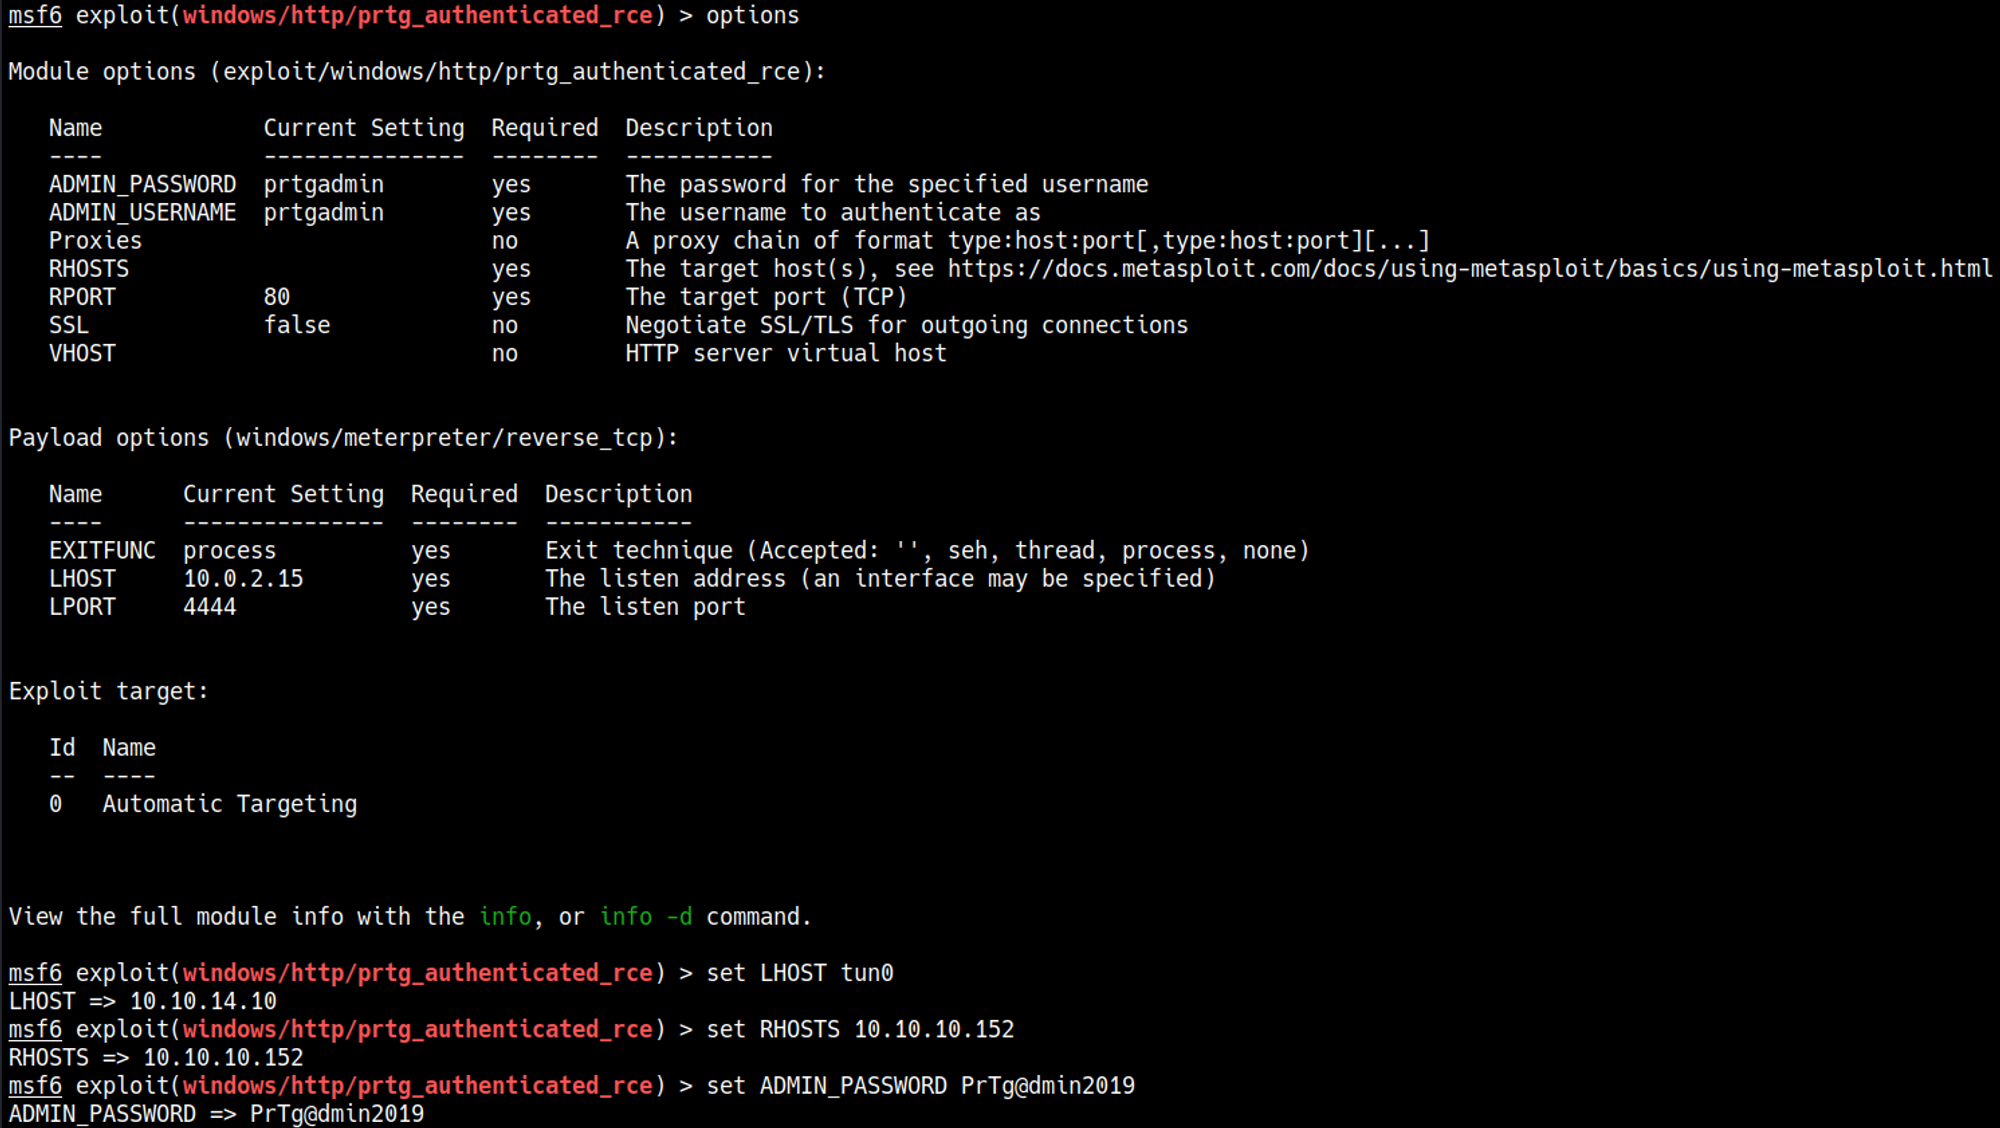Click the SSL false setting value
Screen dimensions: 2000x1128
(x=297, y=325)
